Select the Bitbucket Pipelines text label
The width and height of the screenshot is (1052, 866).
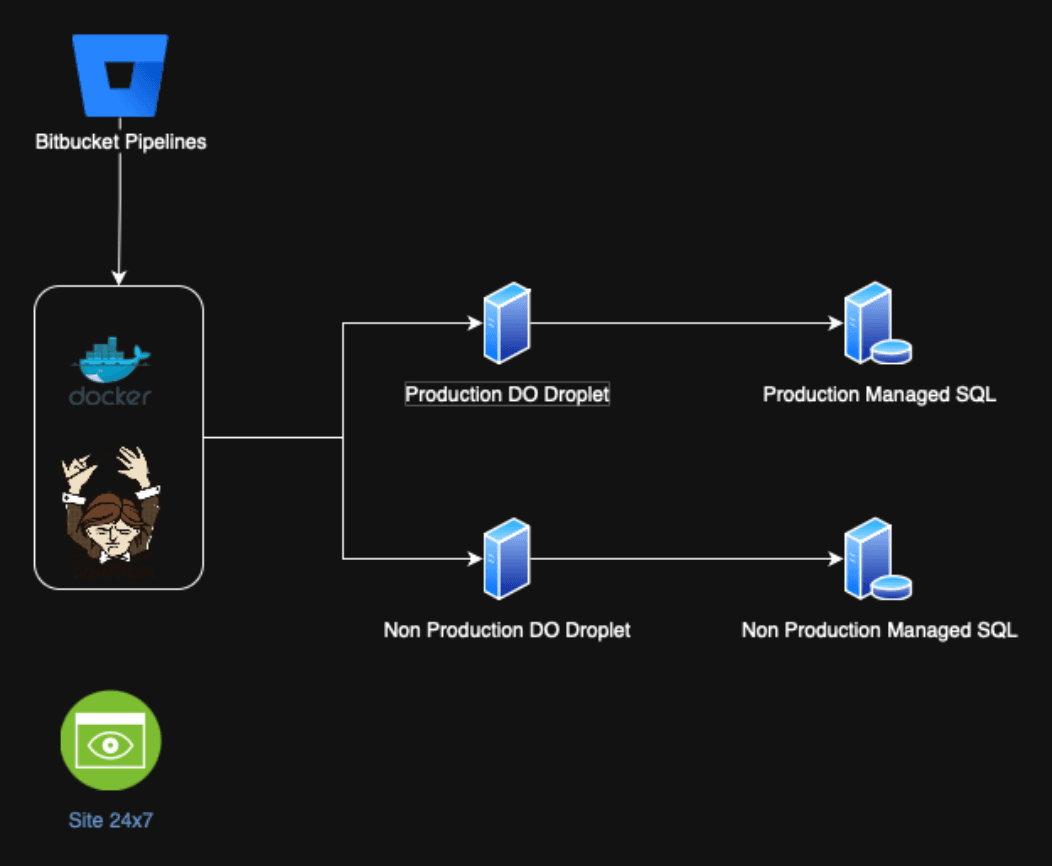tap(120, 142)
